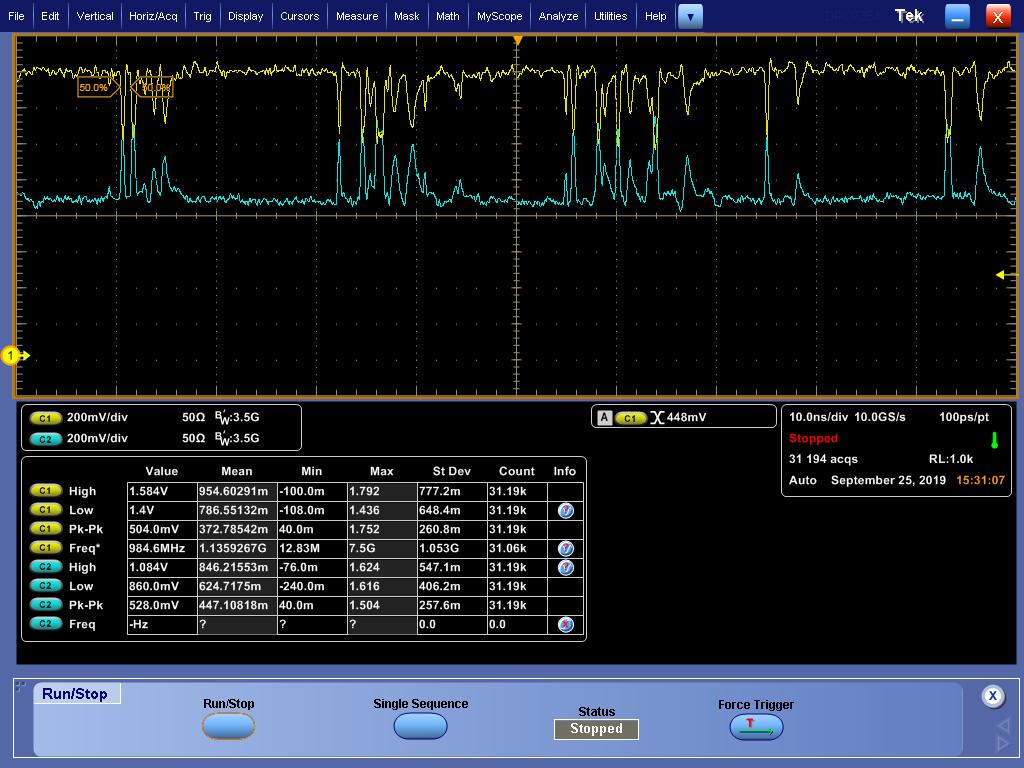Click the 10.0ns/div horizontal scale readout
The image size is (1024, 768).
pyautogui.click(x=818, y=417)
